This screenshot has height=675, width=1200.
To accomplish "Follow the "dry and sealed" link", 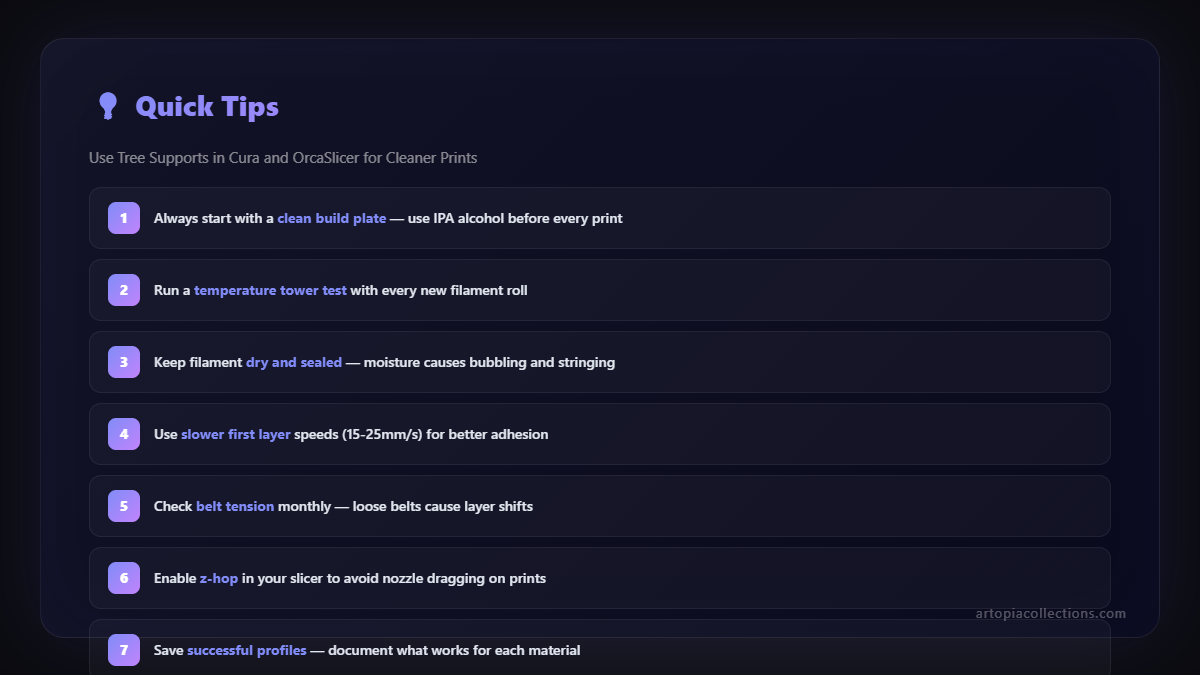I will (294, 362).
